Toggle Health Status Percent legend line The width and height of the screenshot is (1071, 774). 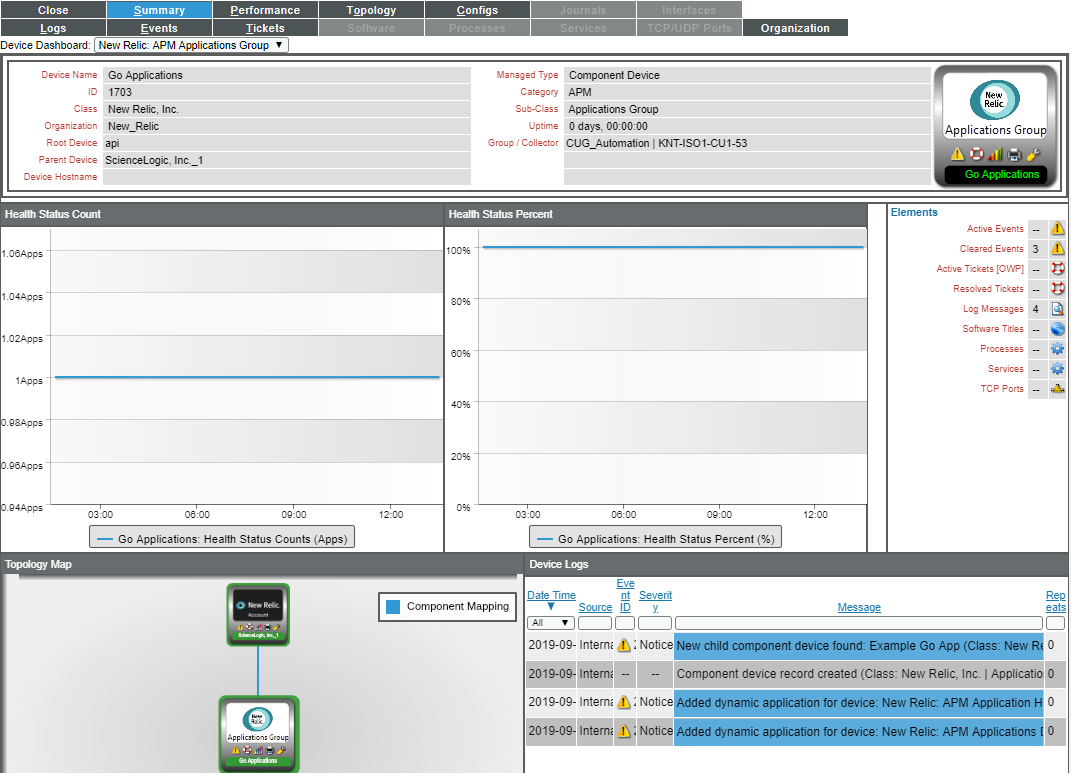[x=656, y=539]
